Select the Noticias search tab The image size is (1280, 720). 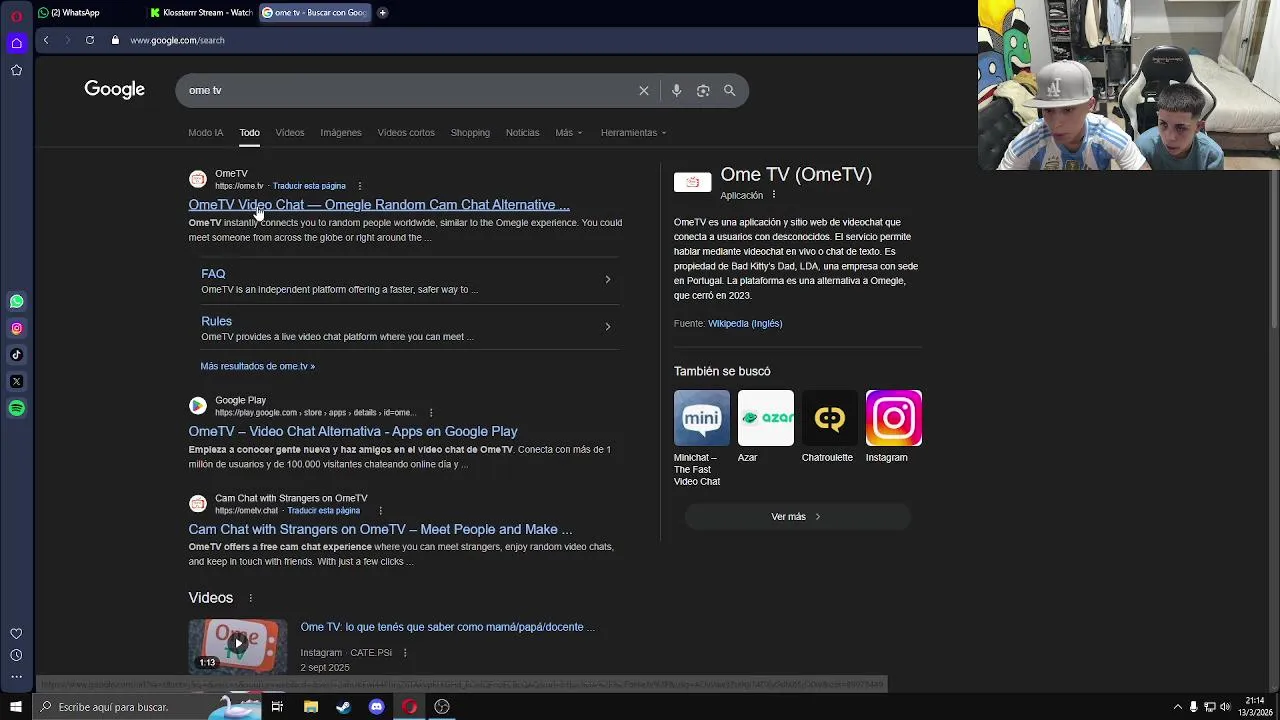[x=522, y=133]
